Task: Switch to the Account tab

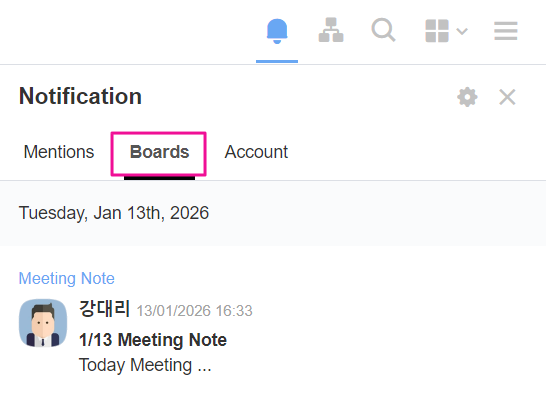Action: point(256,152)
